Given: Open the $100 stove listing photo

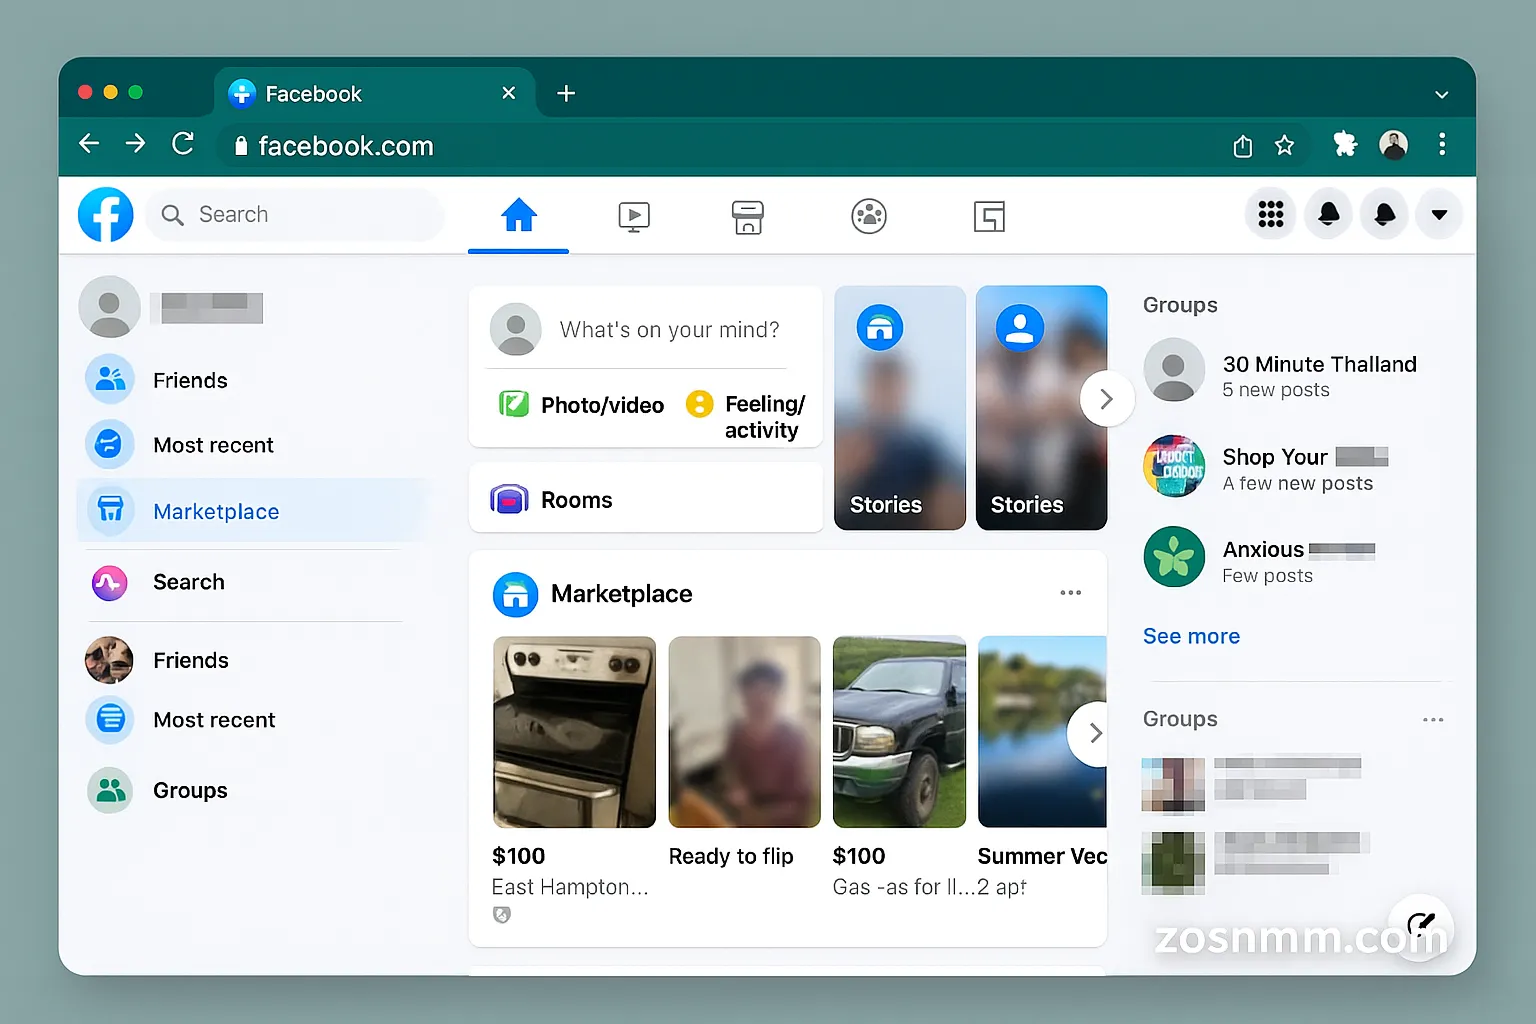Looking at the screenshot, I should [x=574, y=732].
